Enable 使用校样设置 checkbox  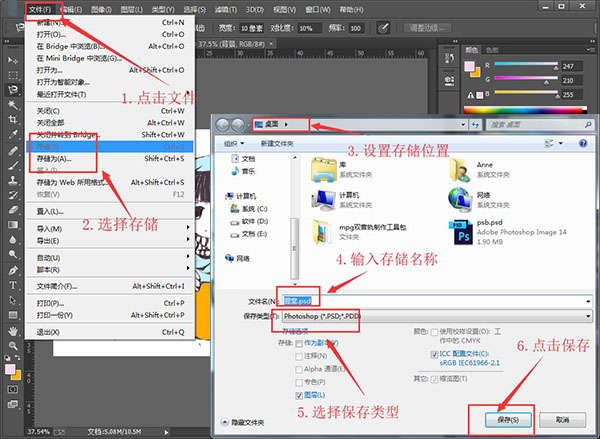434,332
